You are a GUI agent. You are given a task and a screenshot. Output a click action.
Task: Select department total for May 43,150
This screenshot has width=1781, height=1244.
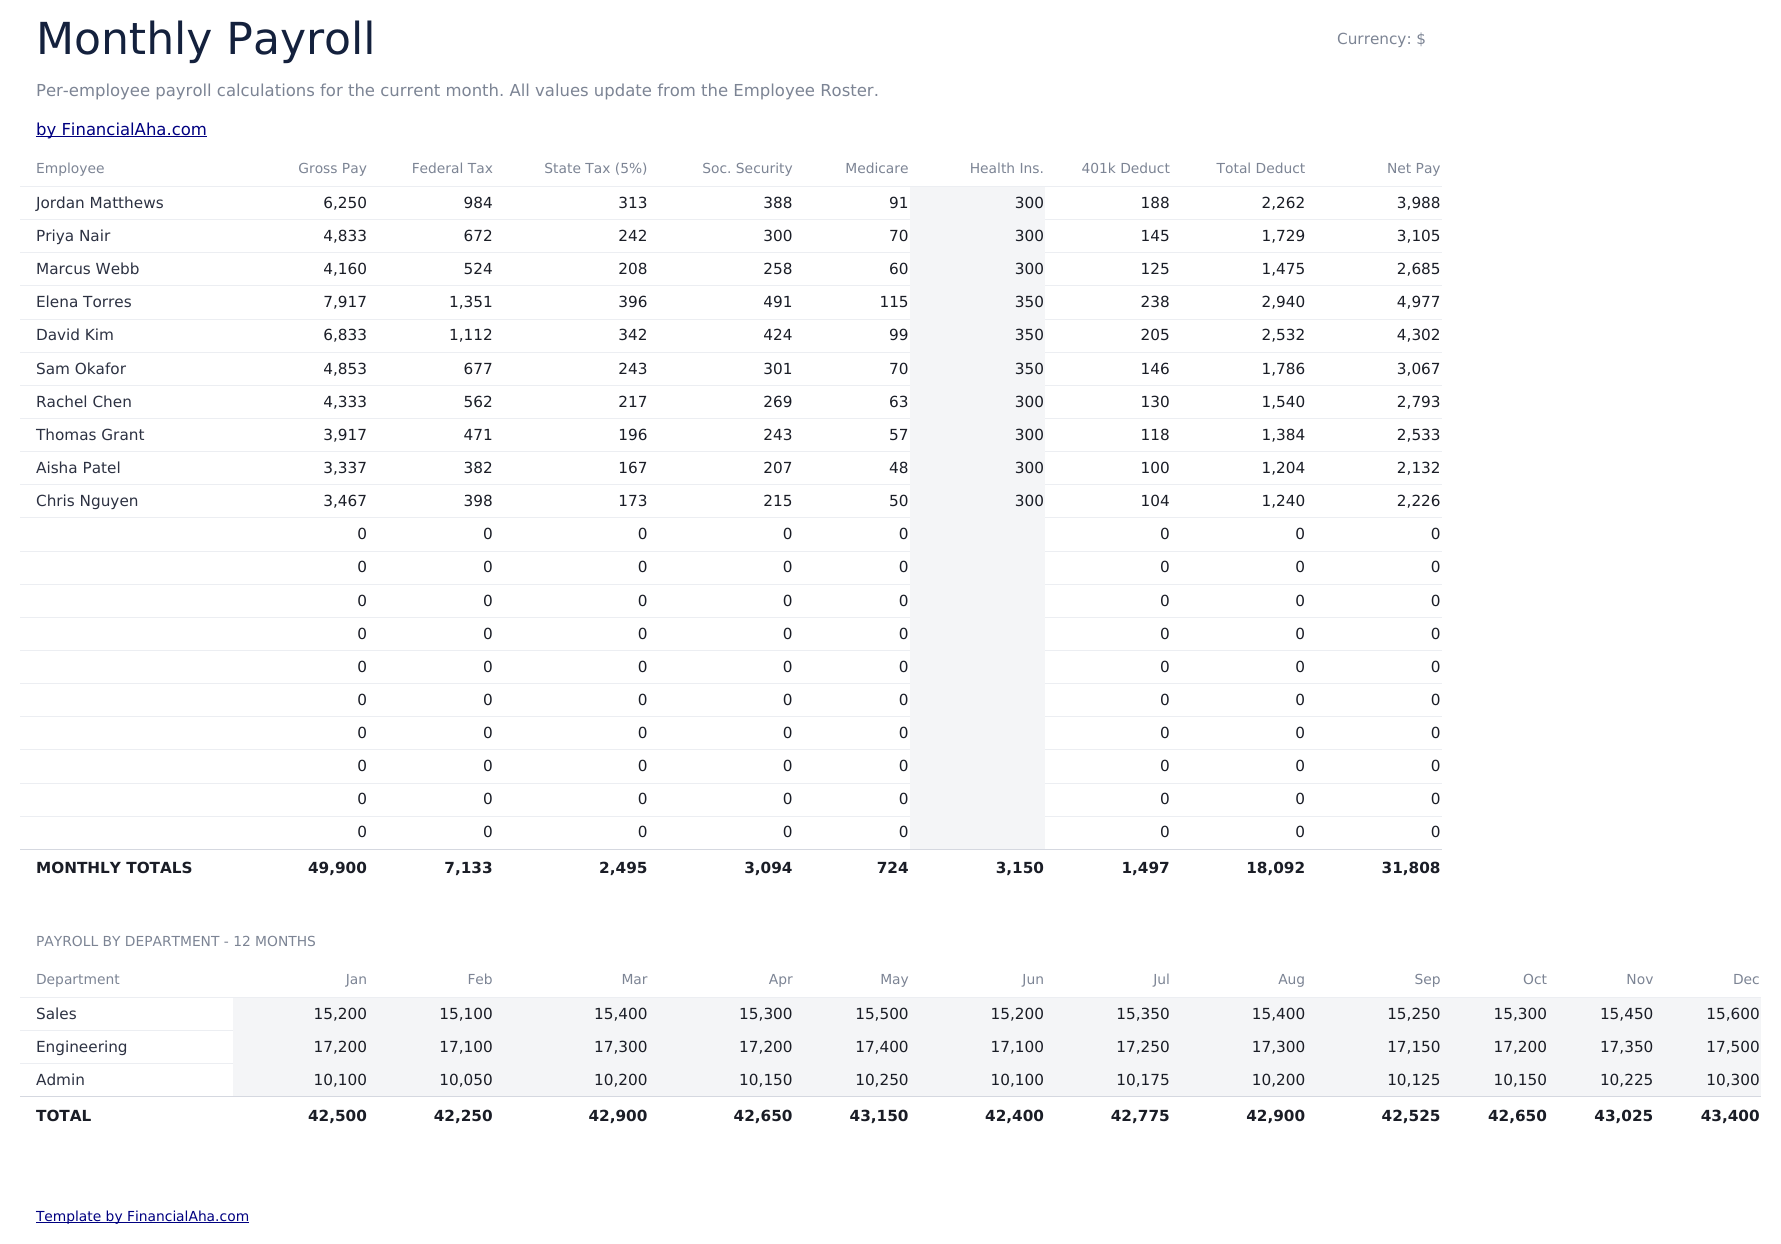click(x=879, y=1116)
